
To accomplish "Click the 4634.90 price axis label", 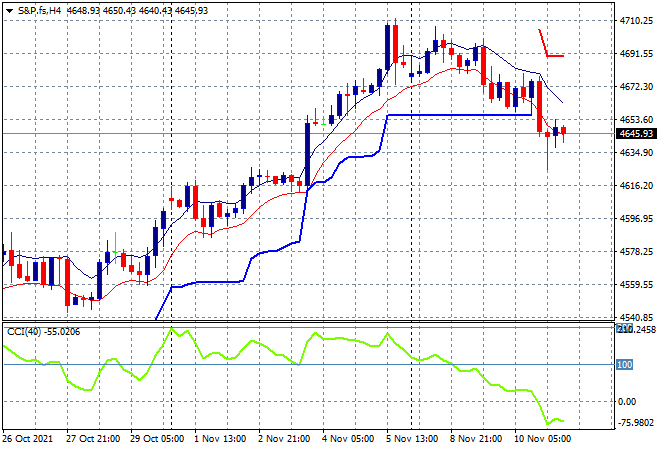I will (x=636, y=152).
